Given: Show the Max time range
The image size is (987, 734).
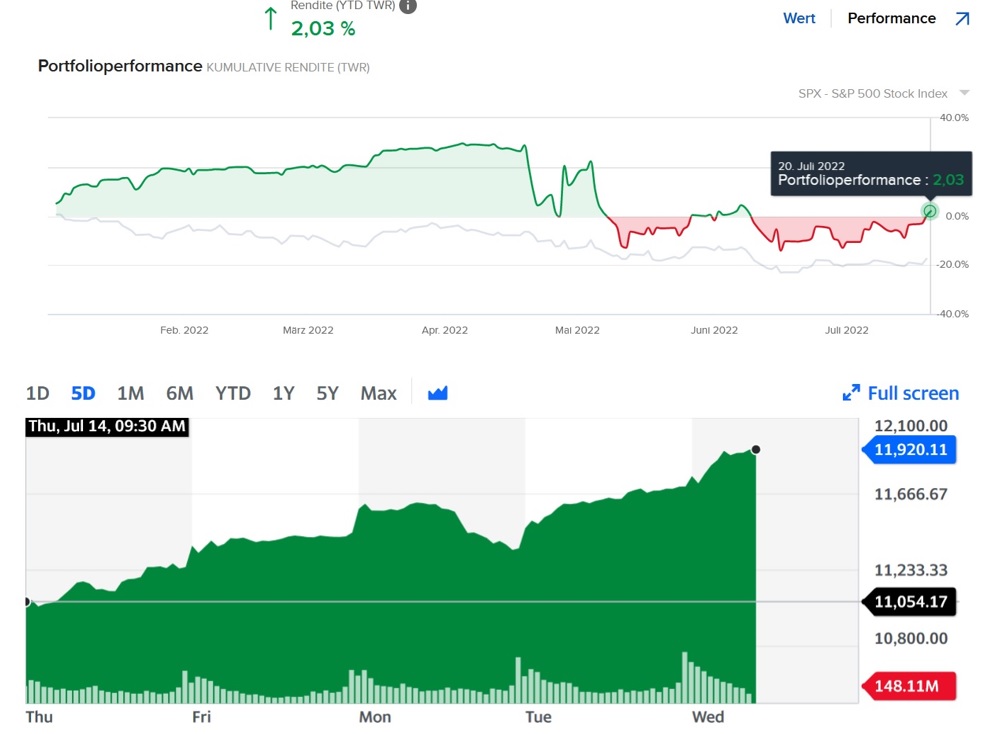Looking at the screenshot, I should [378, 393].
